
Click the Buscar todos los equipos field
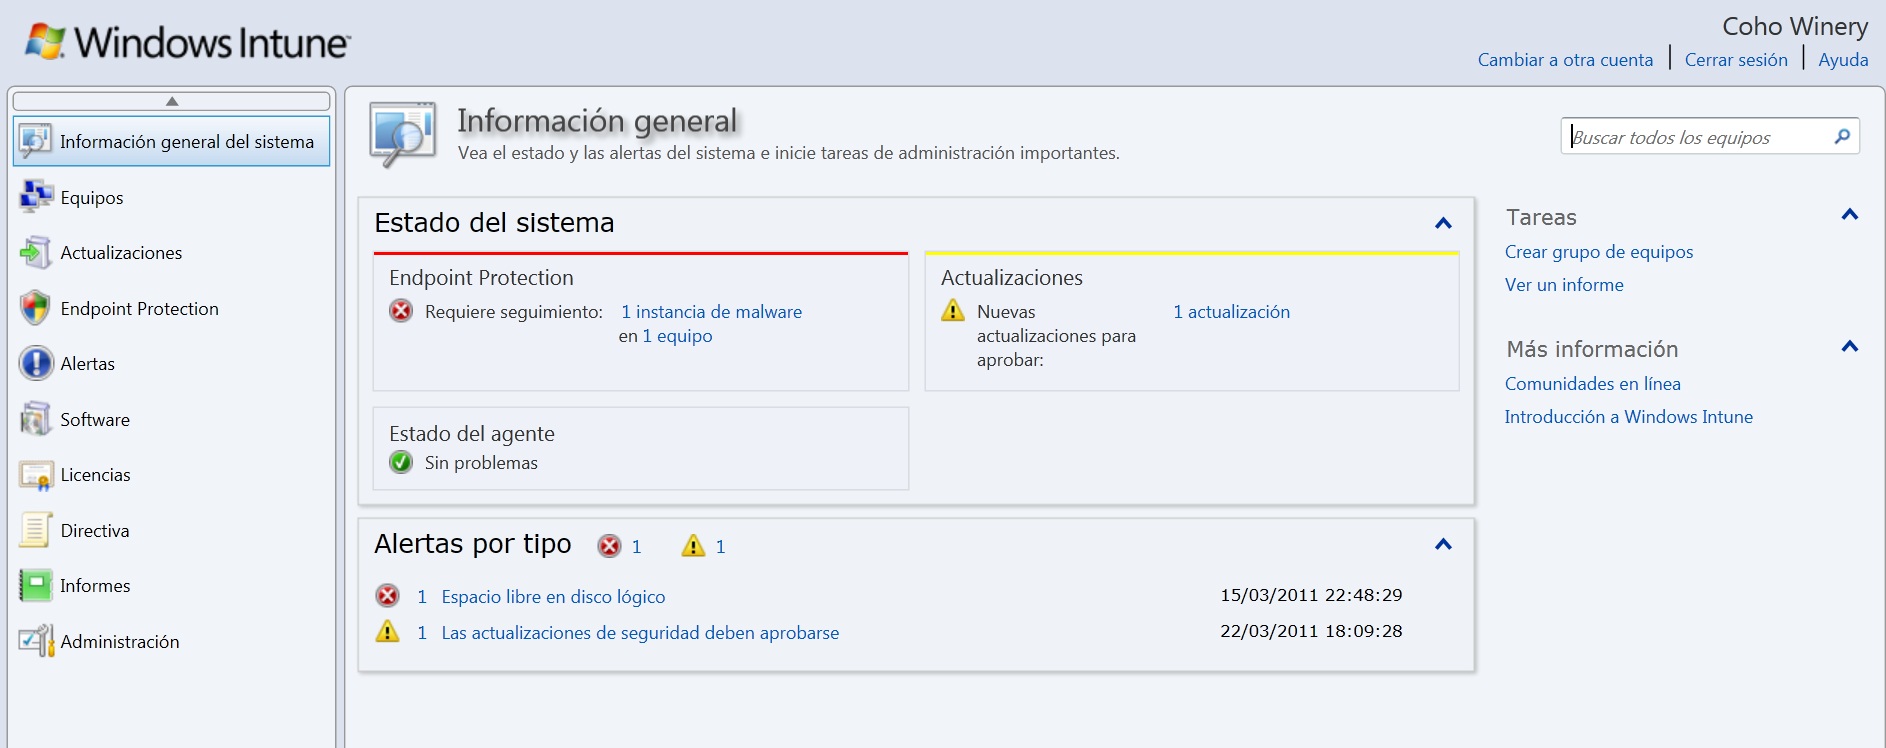[1700, 137]
